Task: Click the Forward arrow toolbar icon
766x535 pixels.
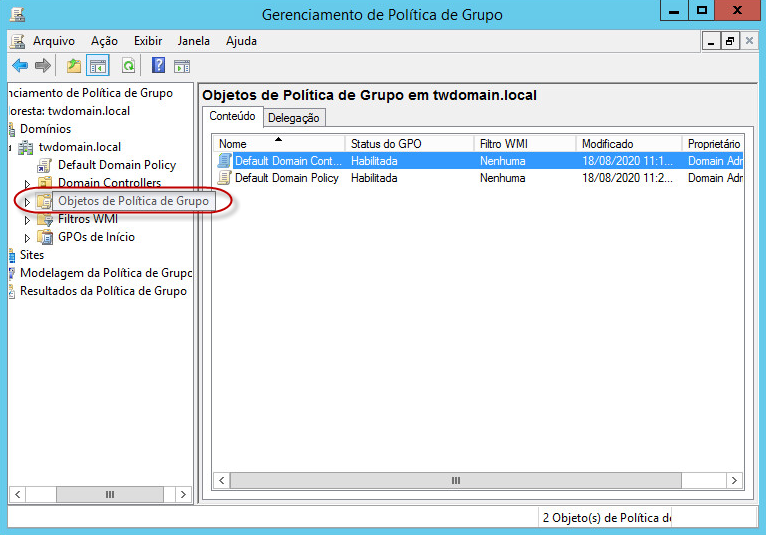Action: (43, 65)
